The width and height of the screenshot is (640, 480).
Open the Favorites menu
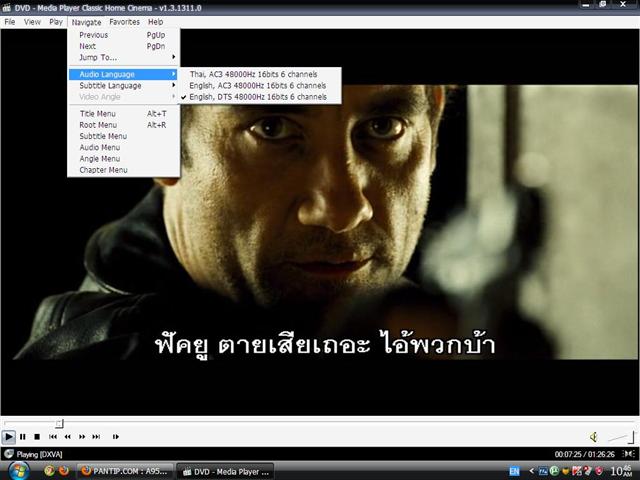124,22
